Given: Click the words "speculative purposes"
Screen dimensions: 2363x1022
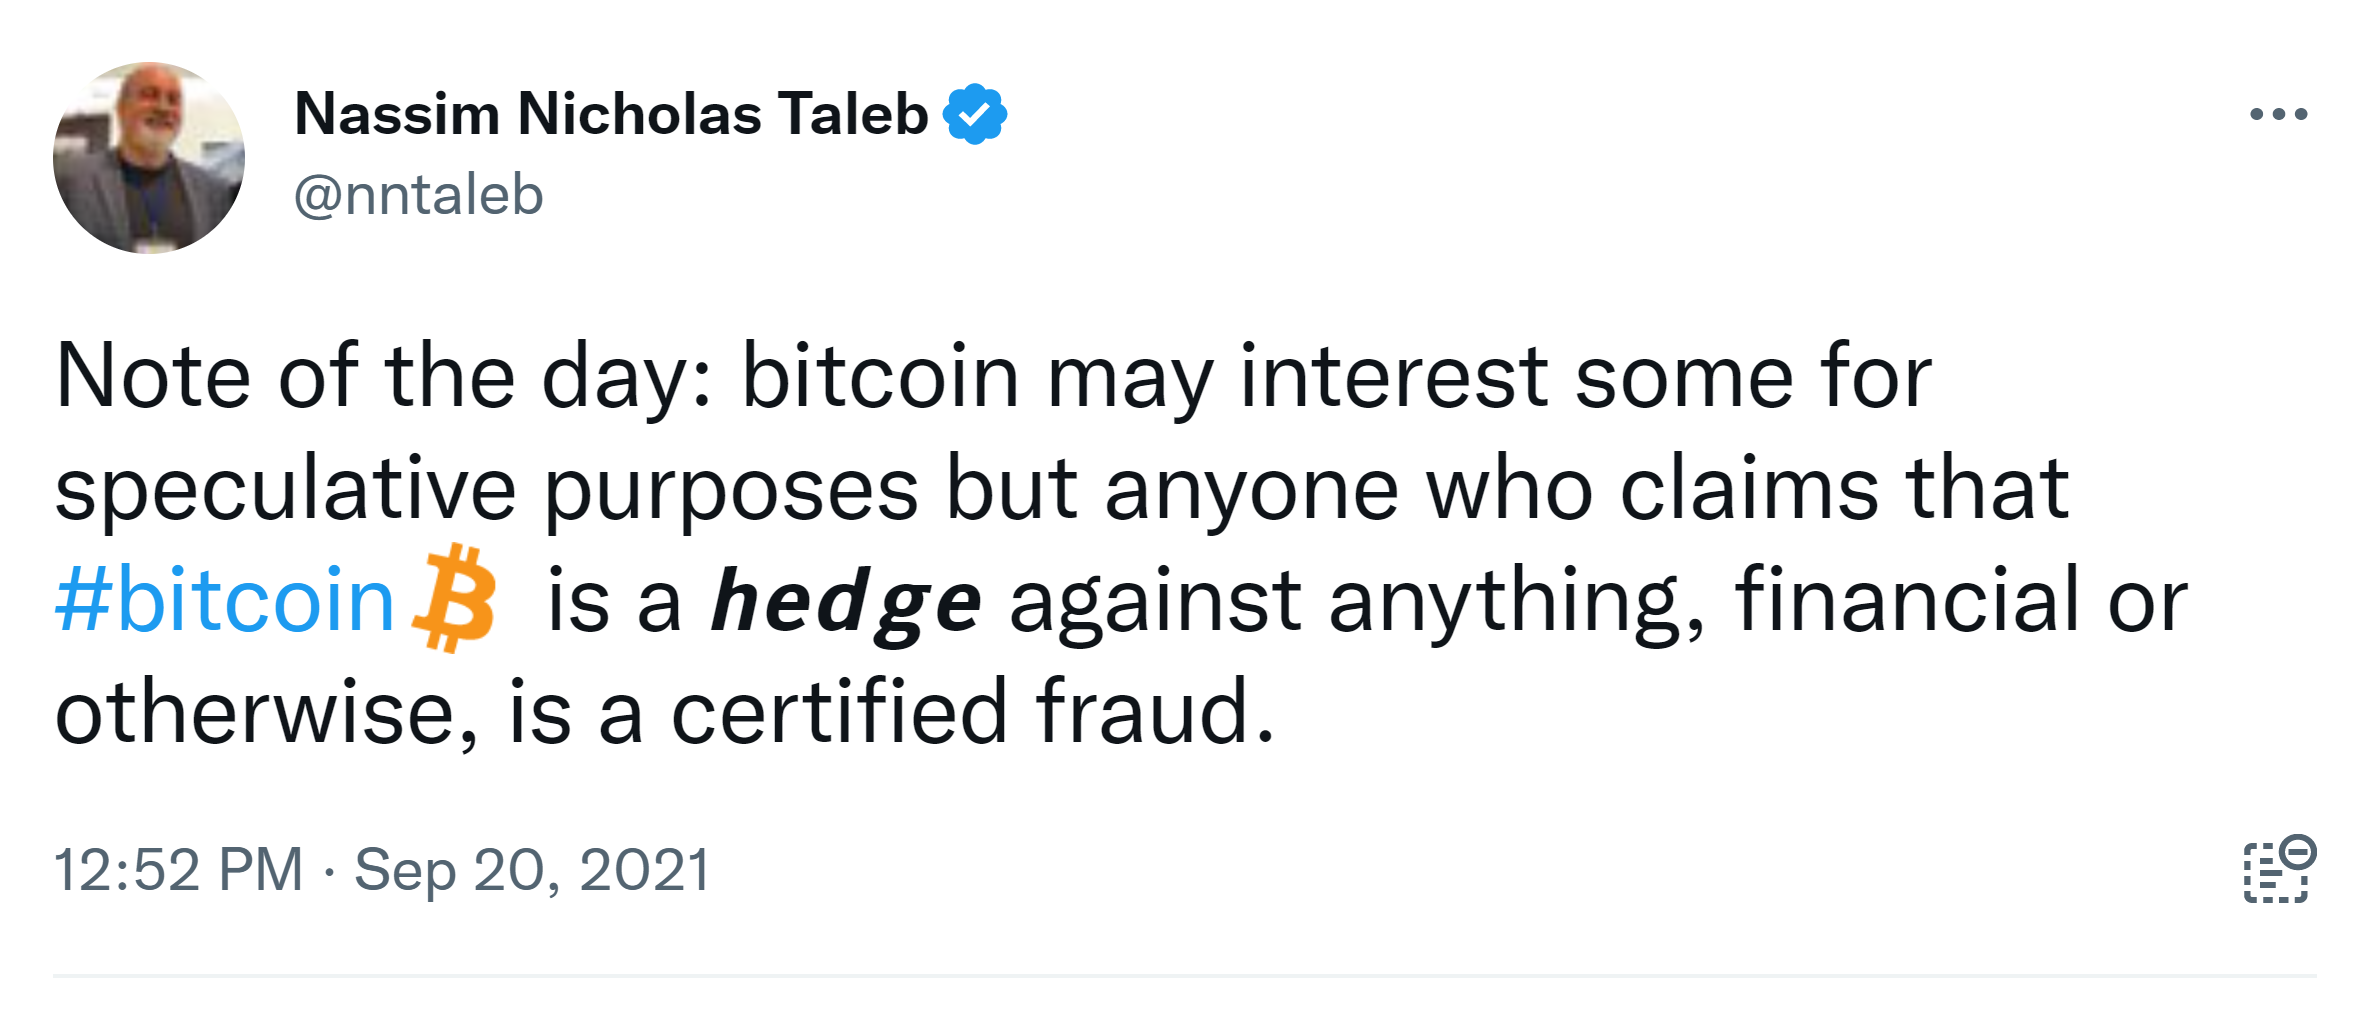Looking at the screenshot, I should coord(486,490).
